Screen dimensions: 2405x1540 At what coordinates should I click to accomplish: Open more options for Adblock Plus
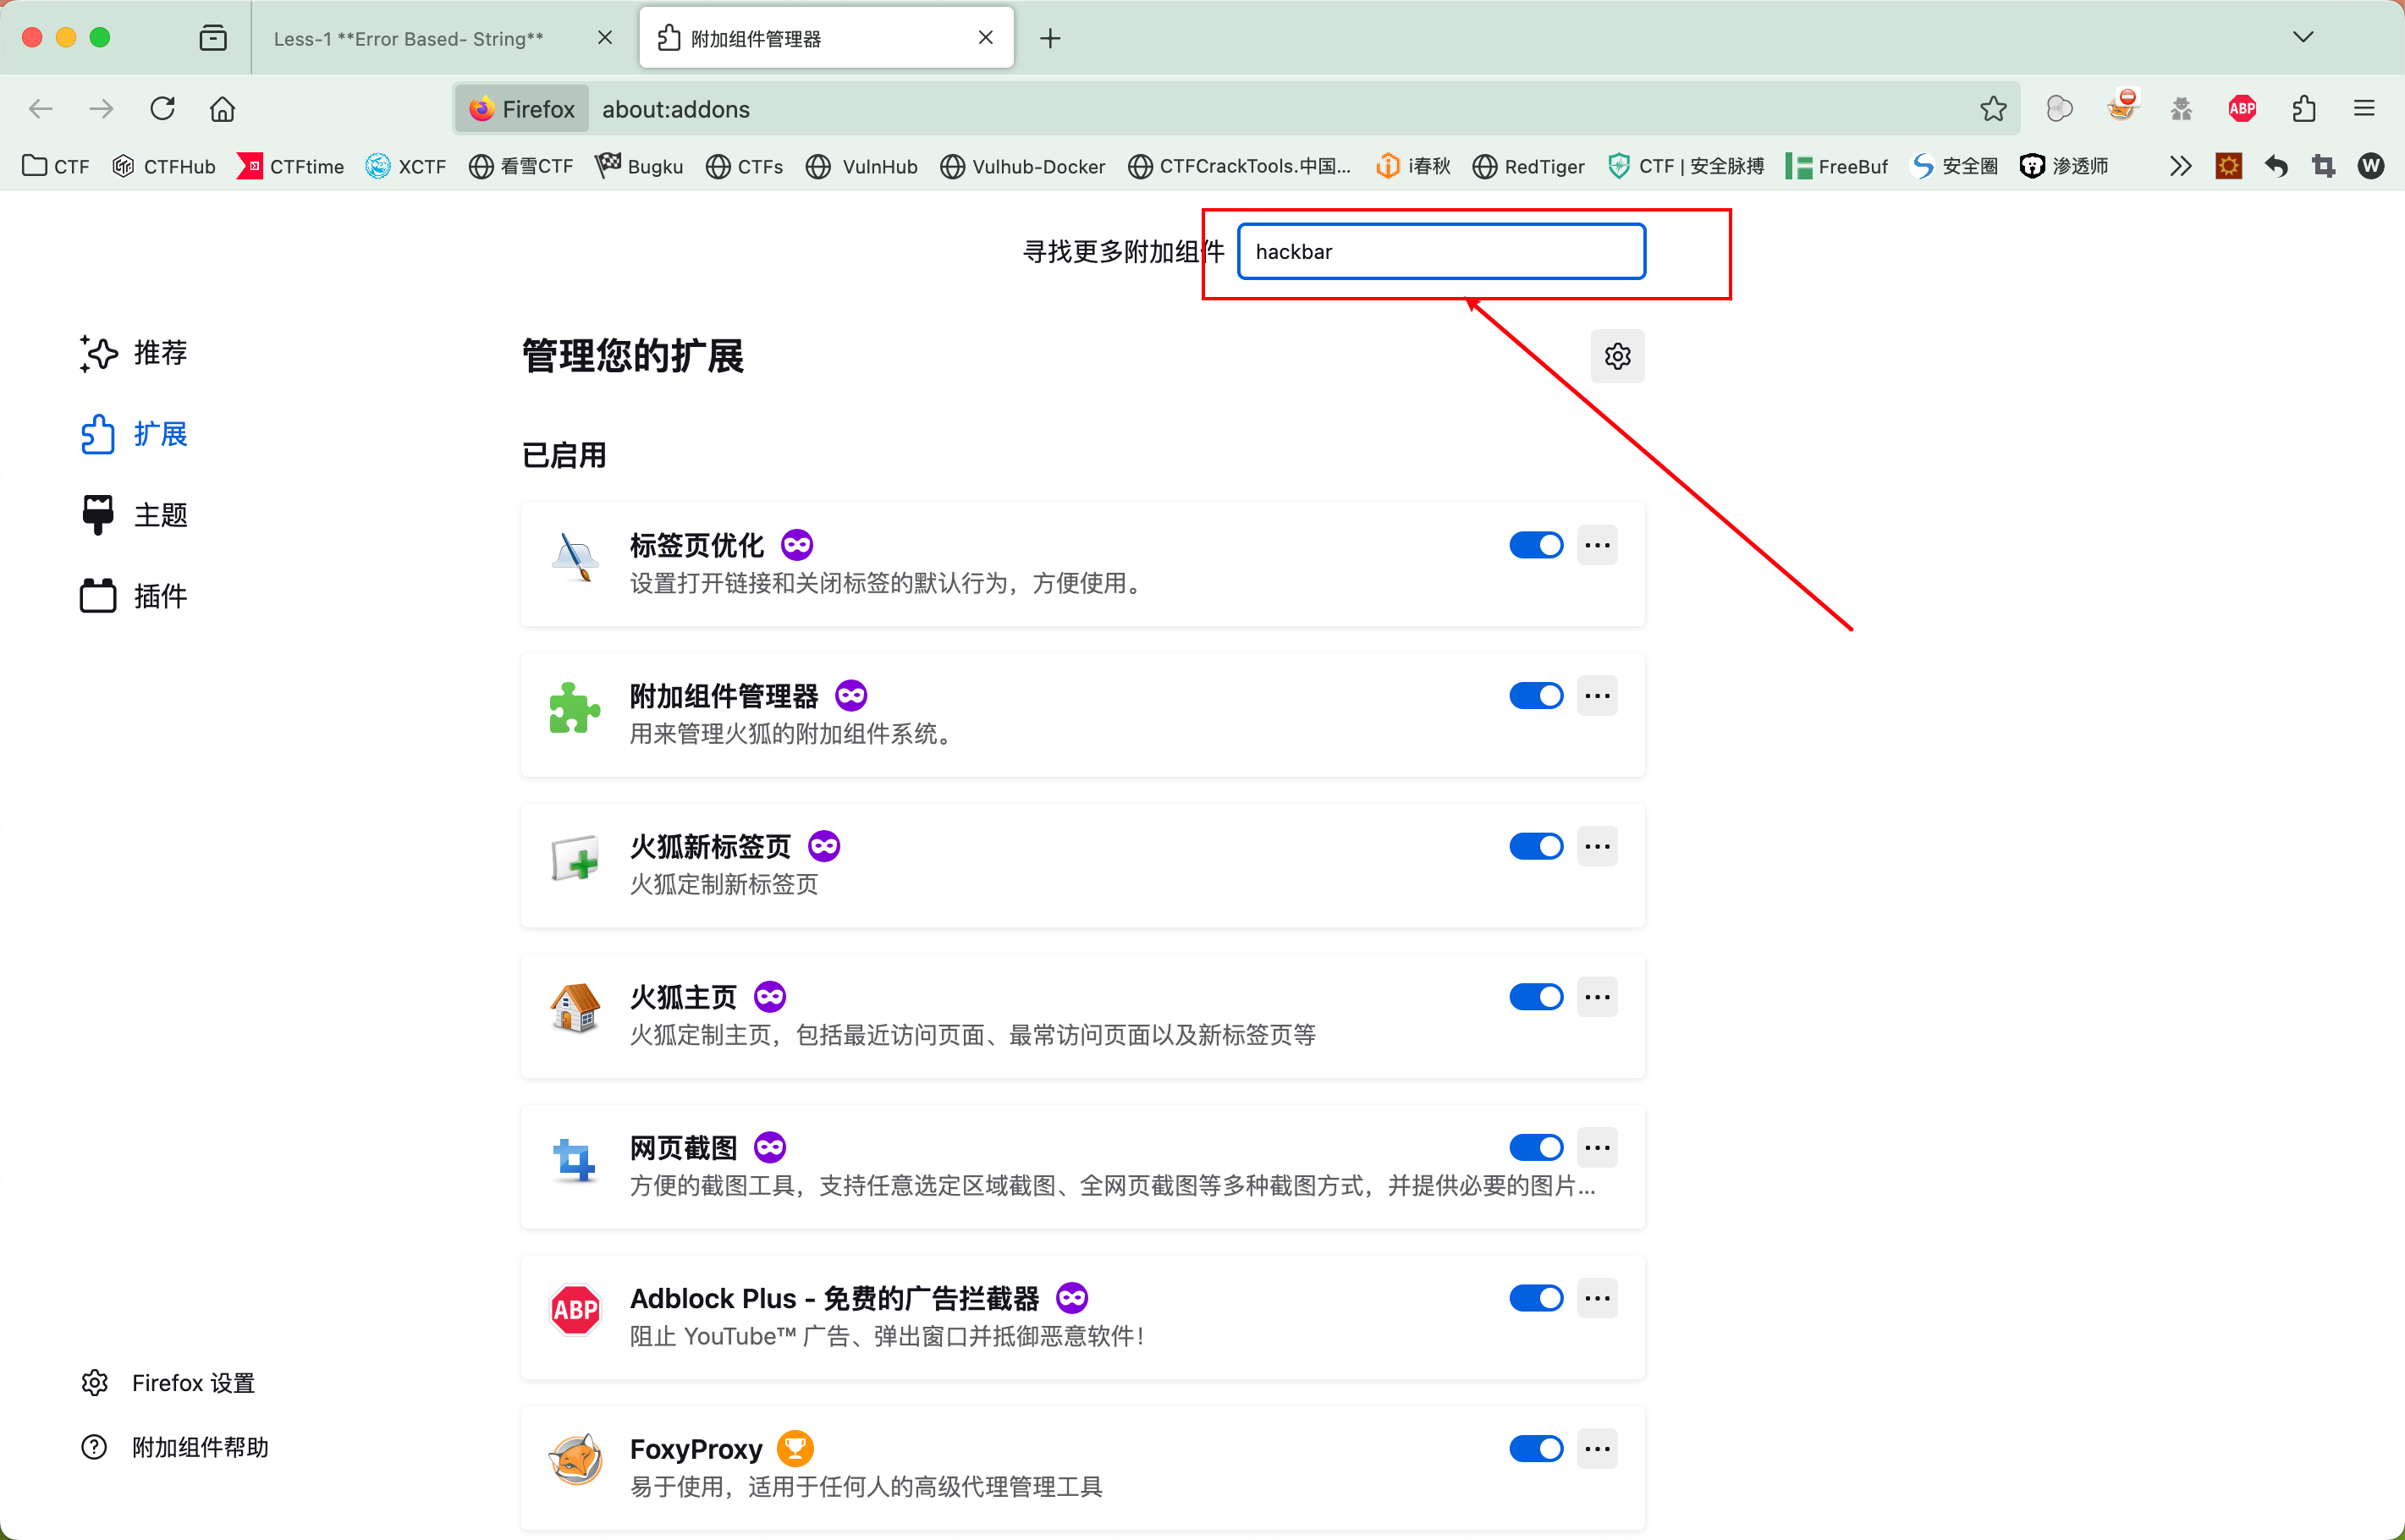(1597, 1298)
